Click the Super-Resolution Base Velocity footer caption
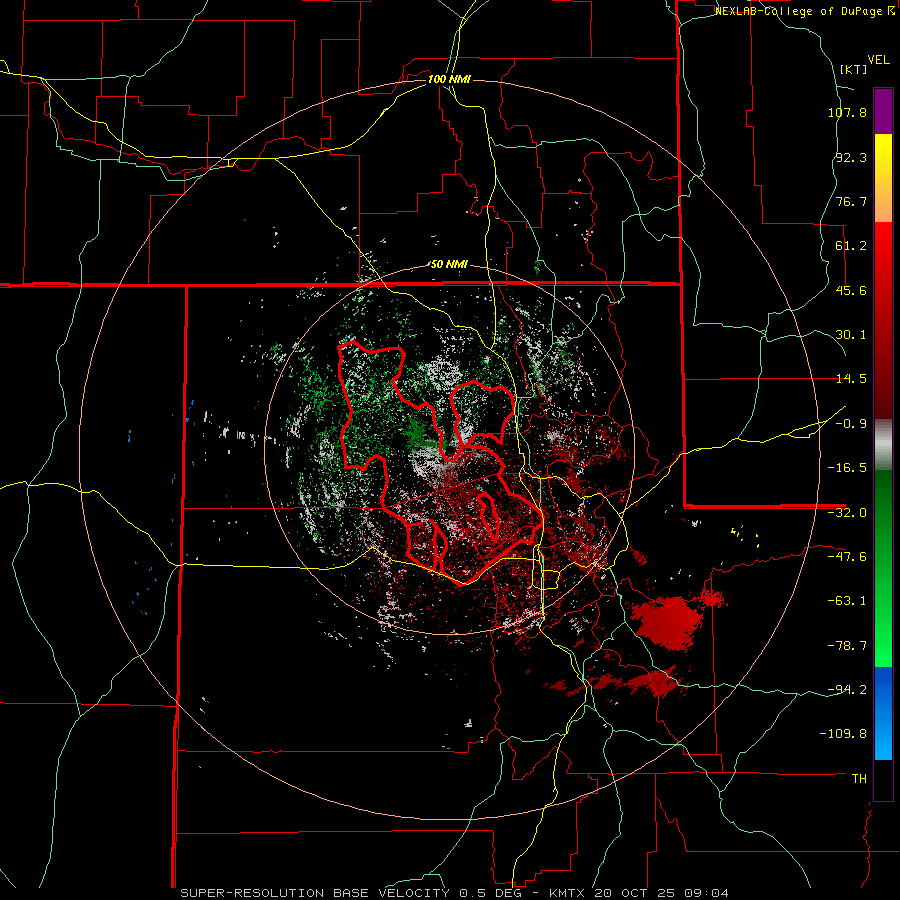Viewport: 900px width, 900px height. click(x=454, y=893)
